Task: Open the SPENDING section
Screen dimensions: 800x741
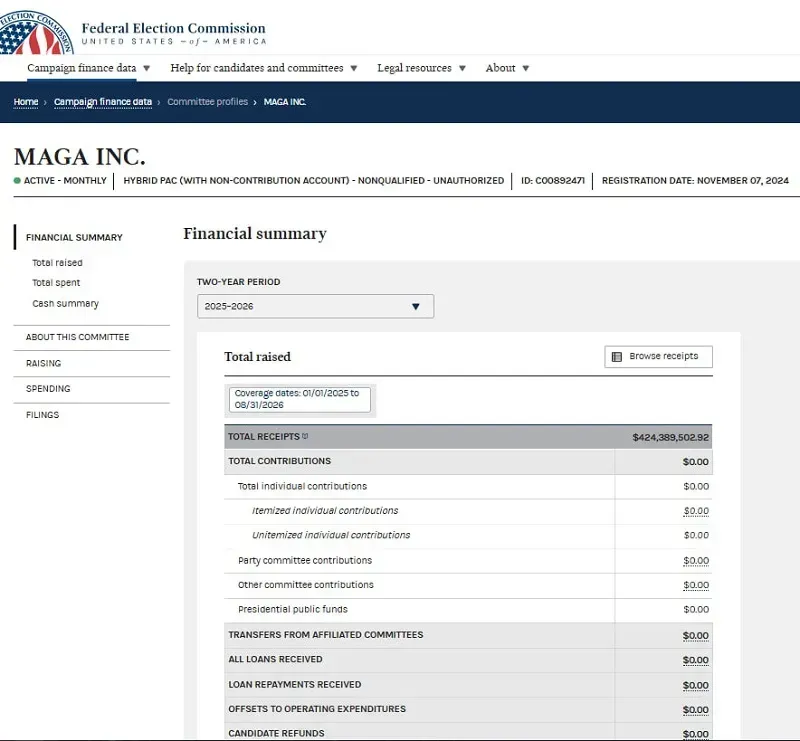Action: coord(48,388)
